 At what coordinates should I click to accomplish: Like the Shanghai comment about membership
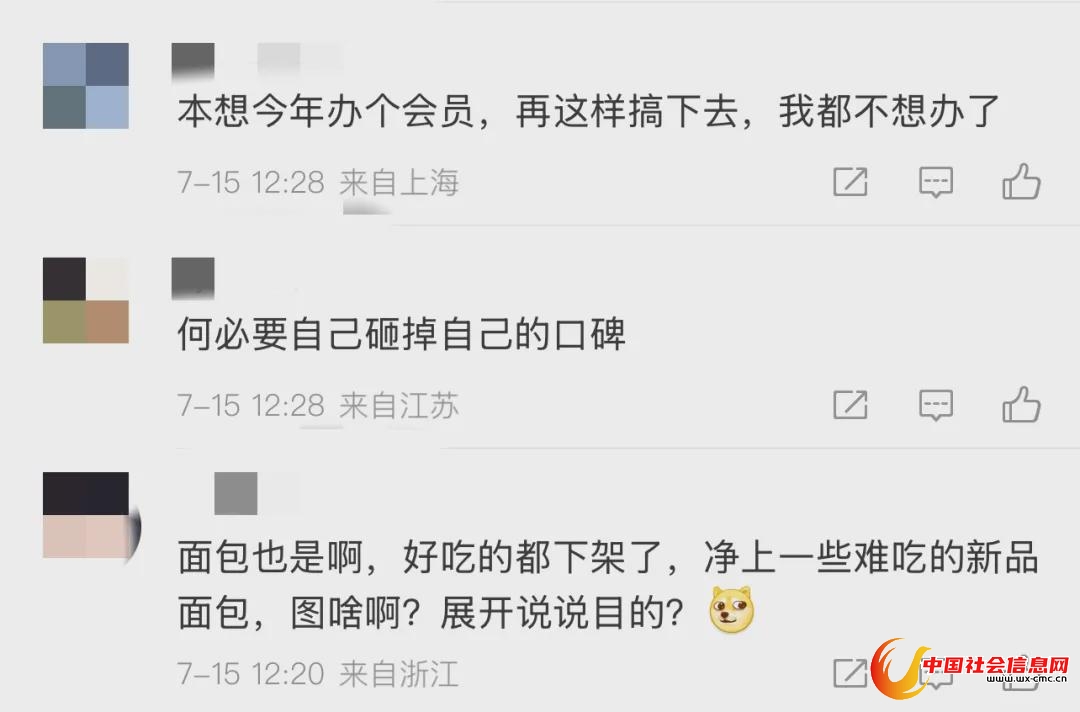click(1021, 181)
